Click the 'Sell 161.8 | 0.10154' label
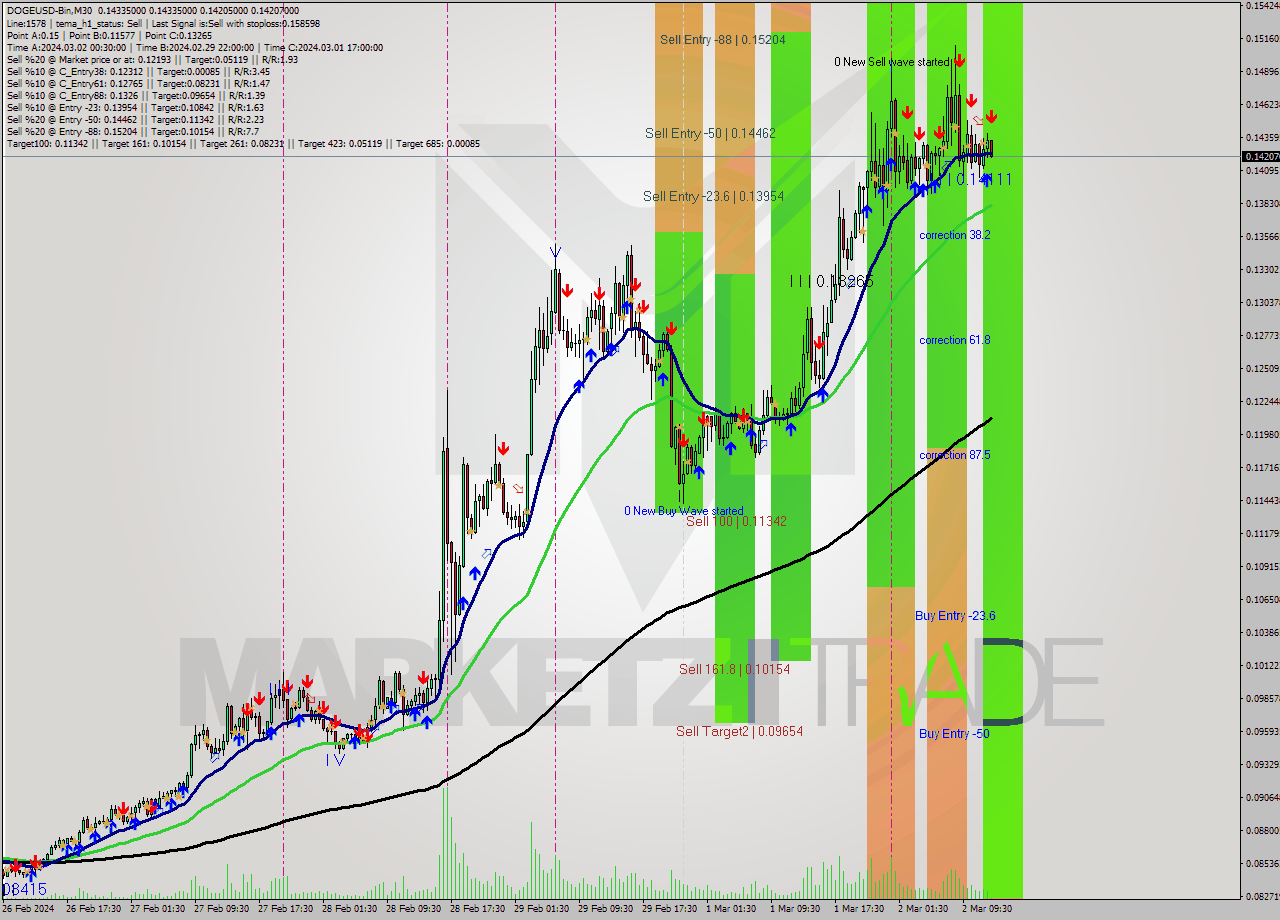This screenshot has width=1280, height=920. coord(735,669)
